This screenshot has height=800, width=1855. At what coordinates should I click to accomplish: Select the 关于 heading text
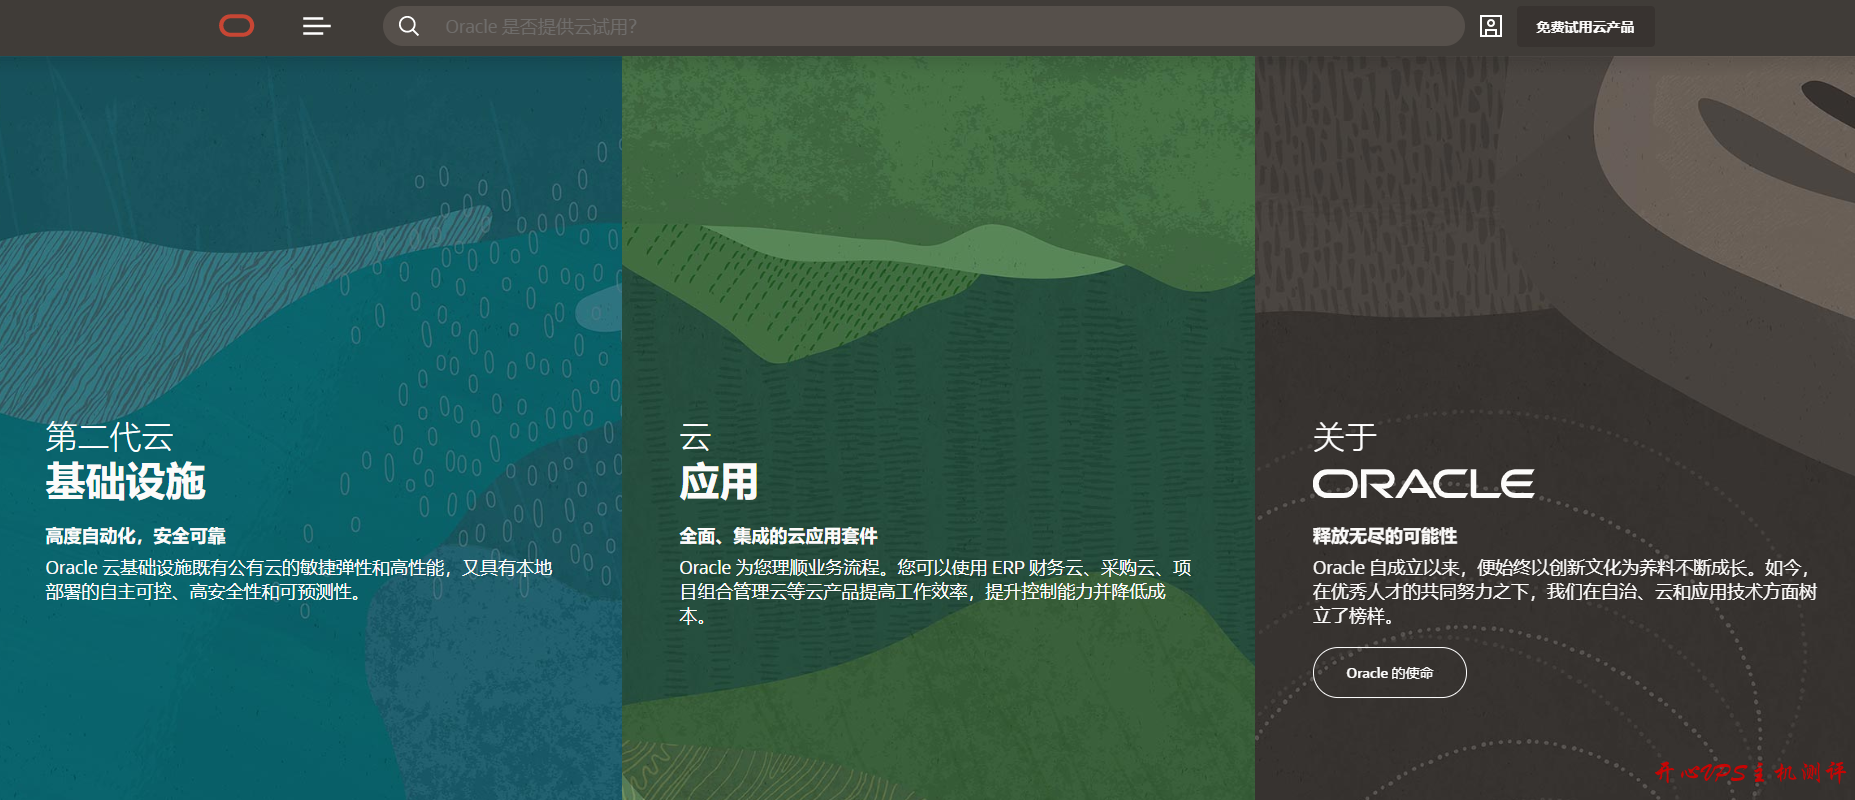pyautogui.click(x=1344, y=437)
